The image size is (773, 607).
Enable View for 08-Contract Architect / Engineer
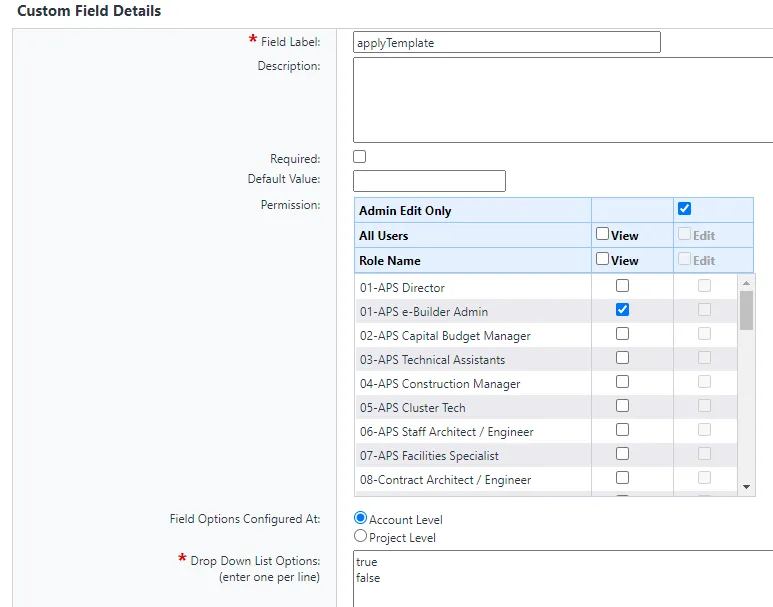622,478
